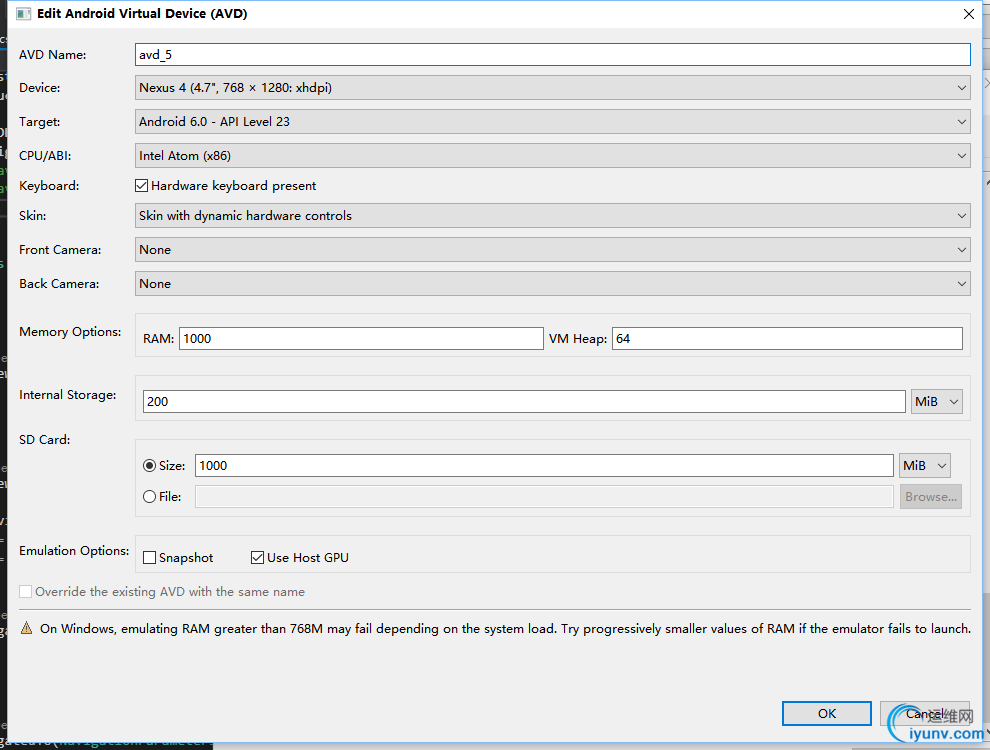Click the RAM input field
This screenshot has height=750, width=990.
click(361, 338)
